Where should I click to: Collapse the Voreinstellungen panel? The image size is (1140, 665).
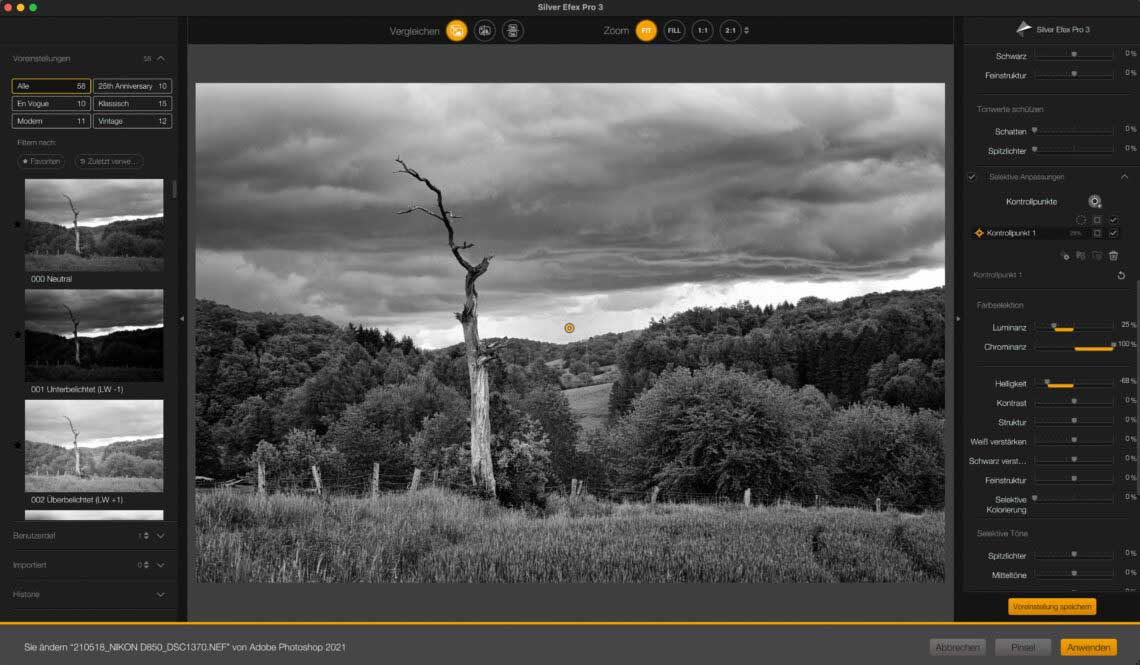click(161, 59)
